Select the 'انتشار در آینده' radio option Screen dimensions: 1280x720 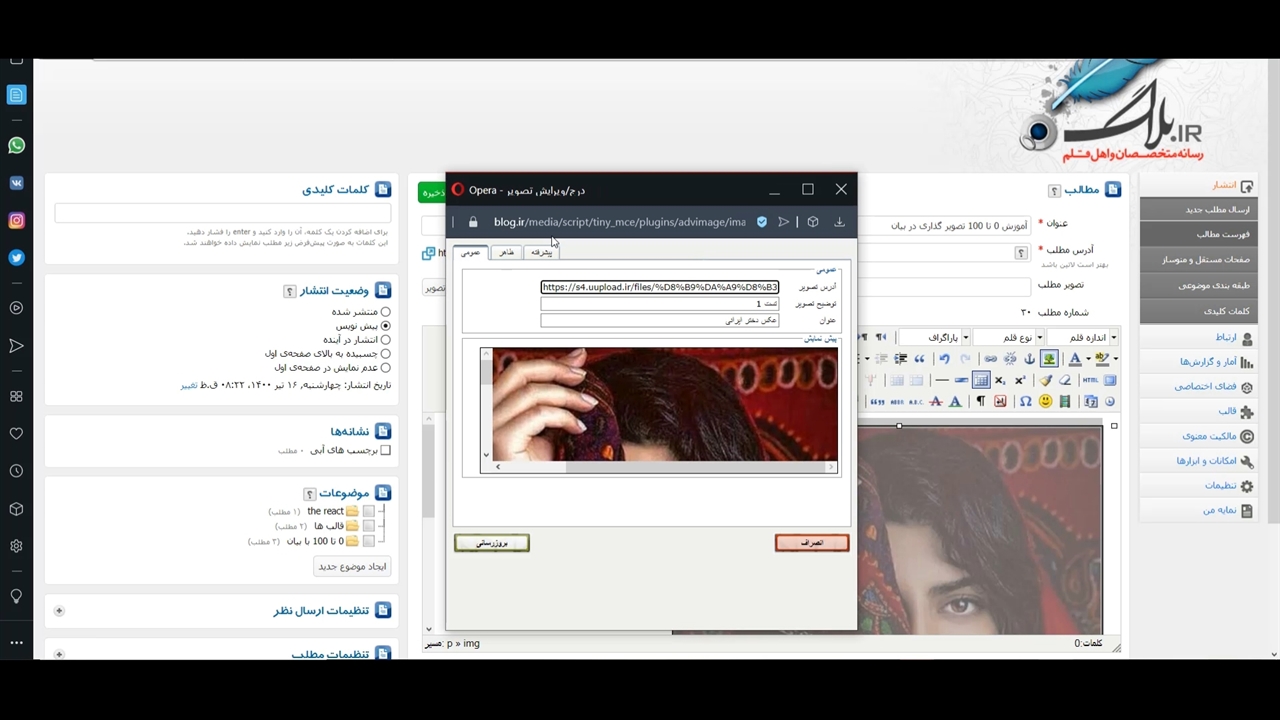[385, 340]
